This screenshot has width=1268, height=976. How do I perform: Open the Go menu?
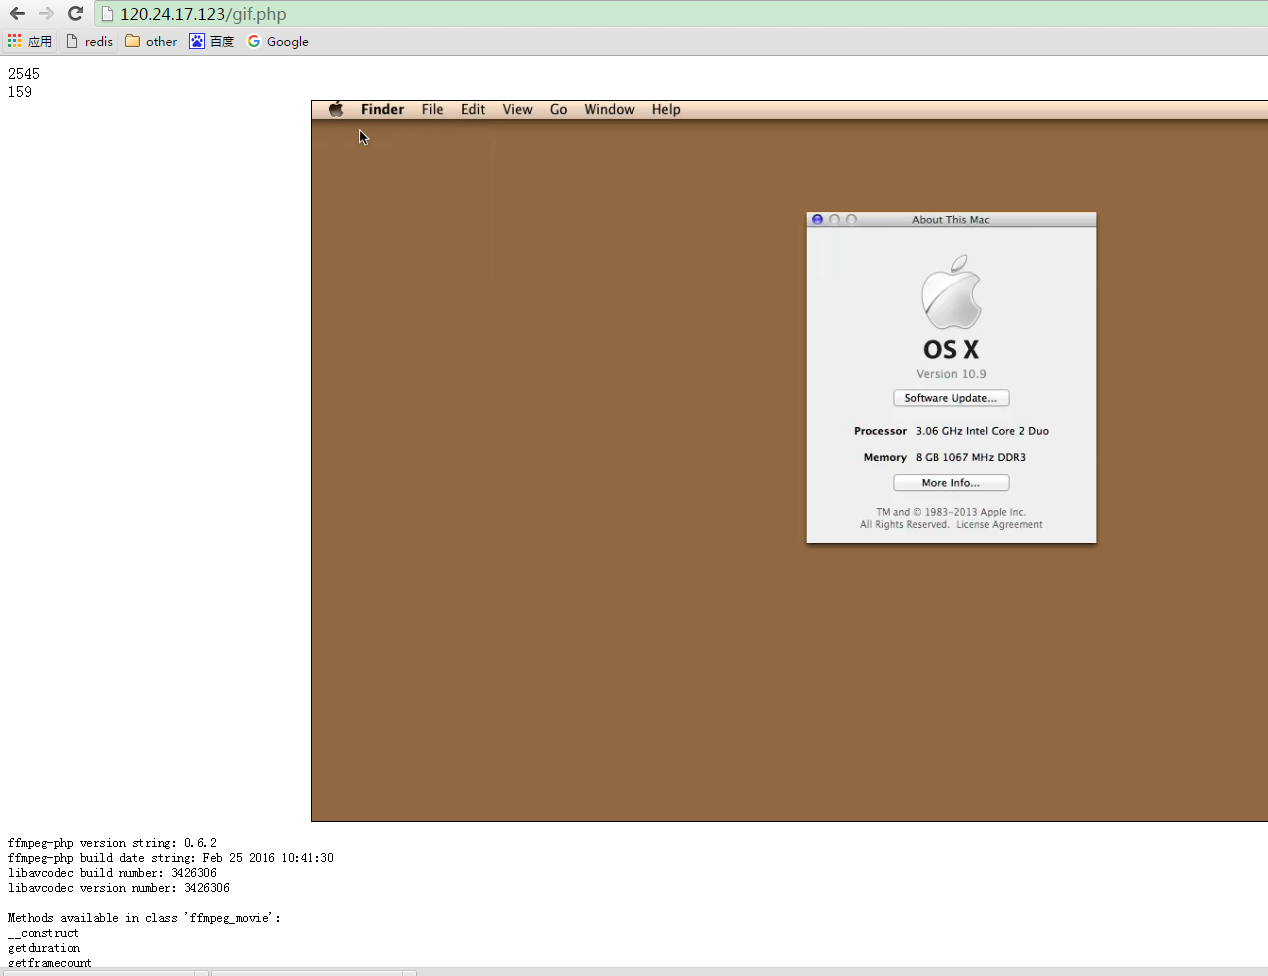coord(558,110)
